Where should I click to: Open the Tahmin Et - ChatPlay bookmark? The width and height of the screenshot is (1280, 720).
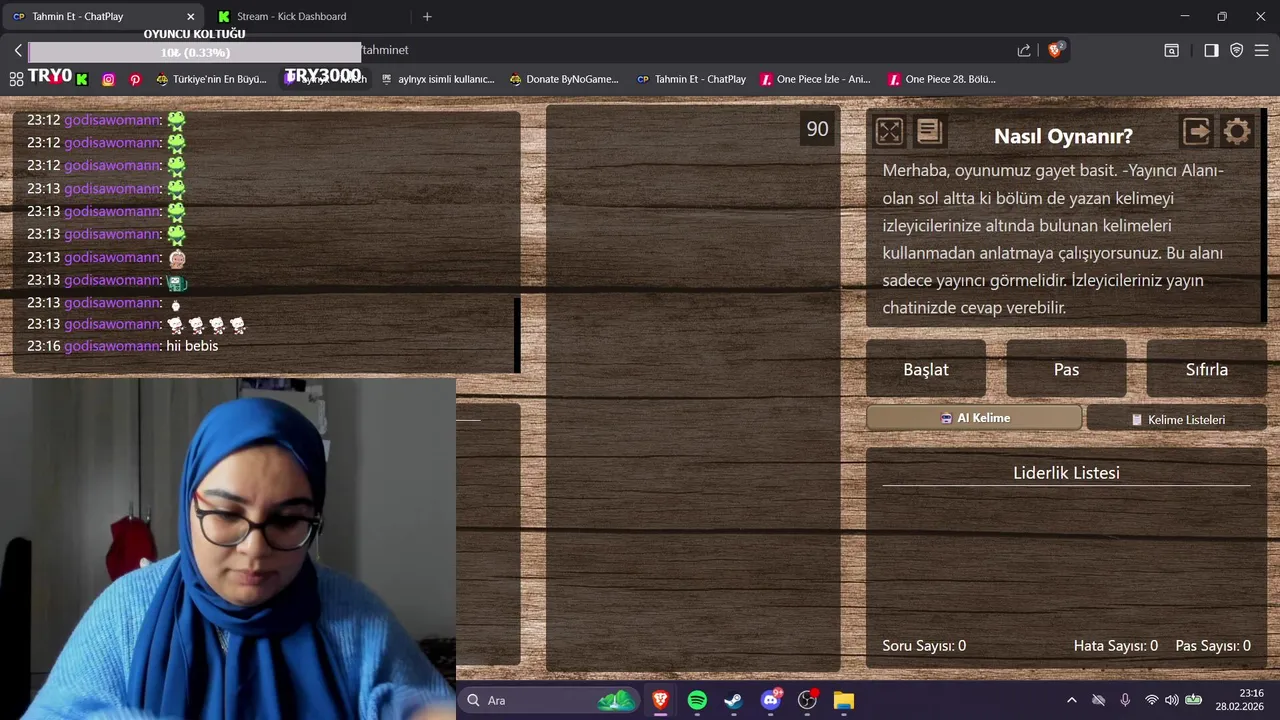691,79
